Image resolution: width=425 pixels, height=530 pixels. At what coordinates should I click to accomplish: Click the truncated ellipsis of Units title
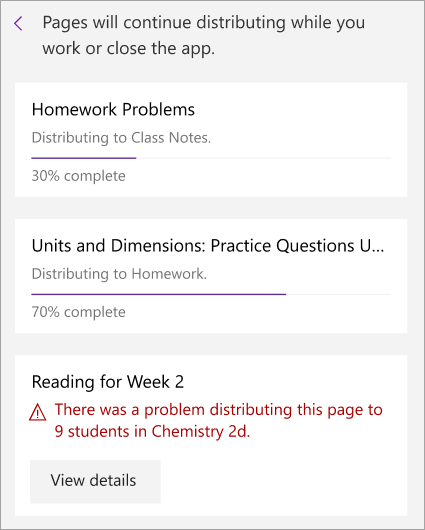(x=379, y=250)
